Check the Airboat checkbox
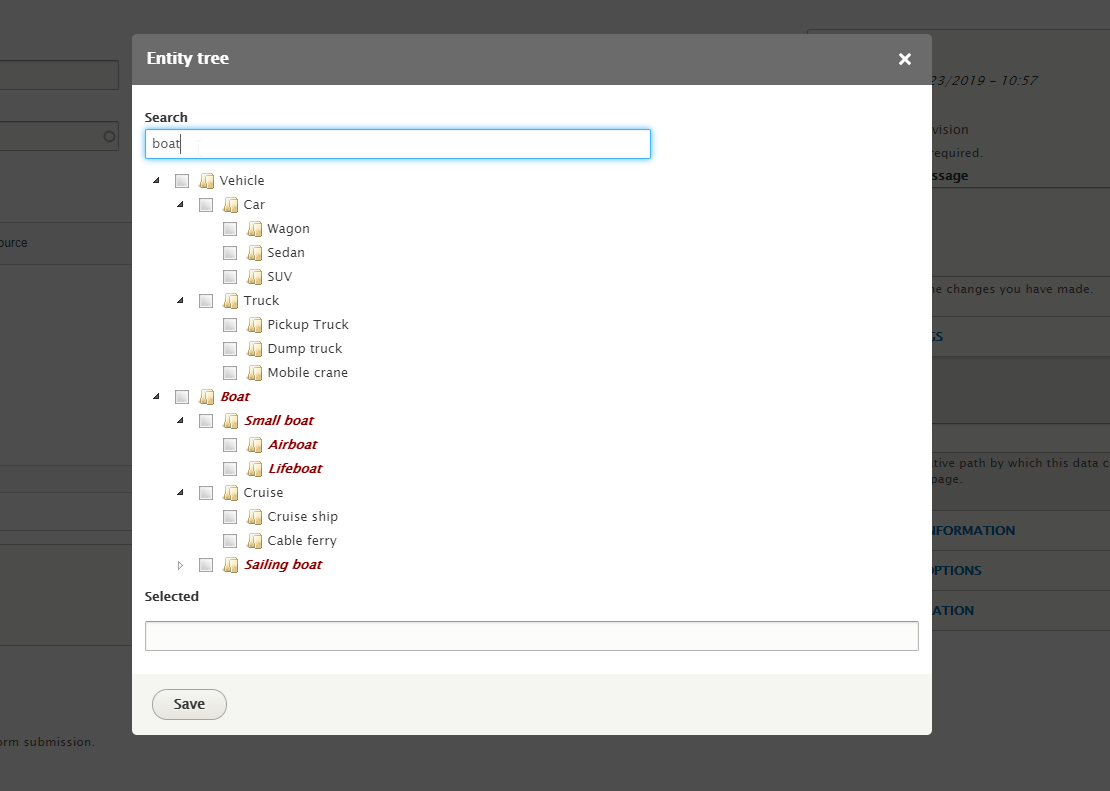This screenshot has width=1110, height=791. (230, 445)
